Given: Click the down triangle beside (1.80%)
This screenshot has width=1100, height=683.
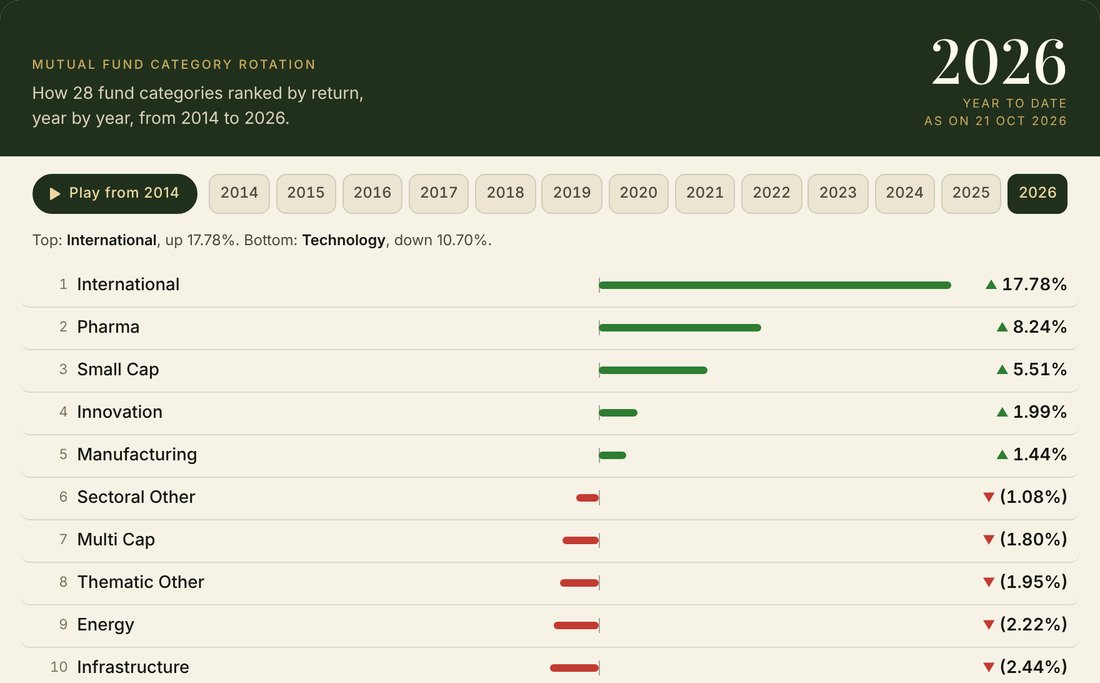Looking at the screenshot, I should 989,540.
